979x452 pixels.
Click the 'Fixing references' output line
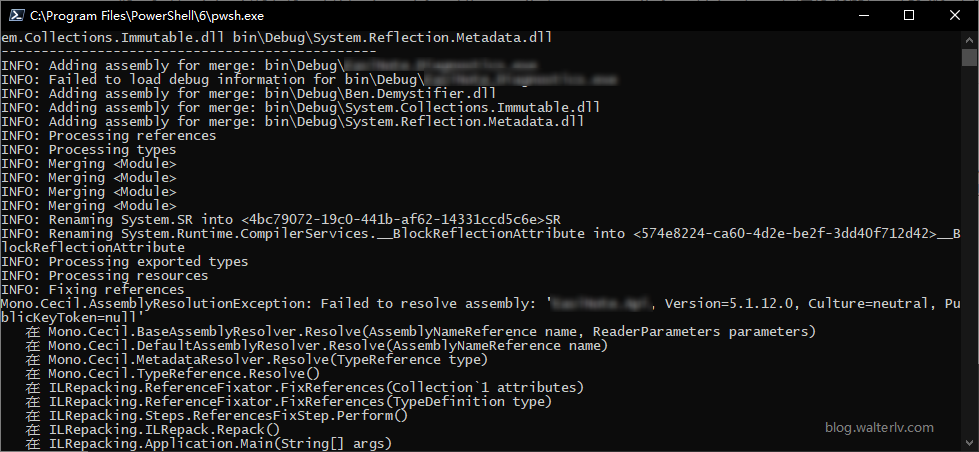93,289
